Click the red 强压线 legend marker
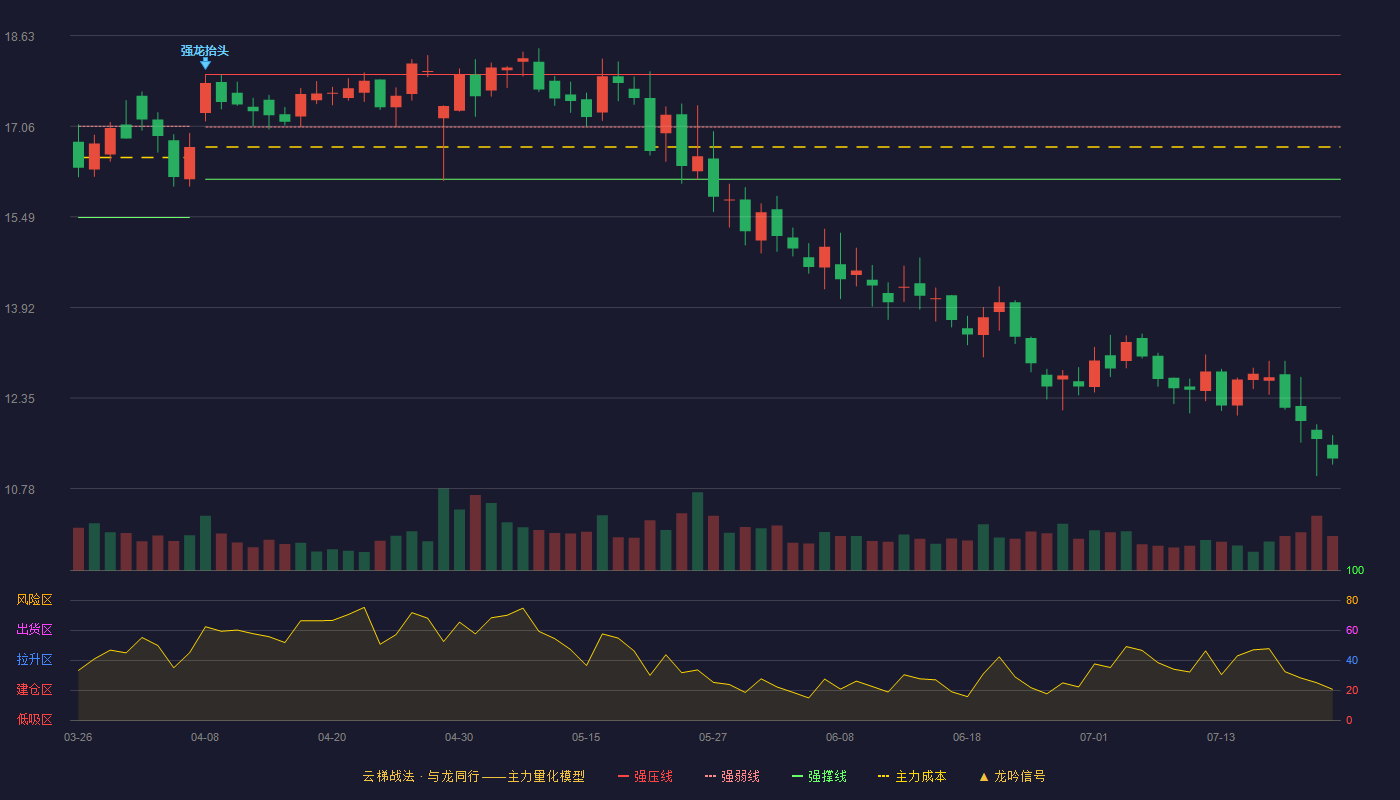This screenshot has width=1400, height=800. (x=624, y=776)
